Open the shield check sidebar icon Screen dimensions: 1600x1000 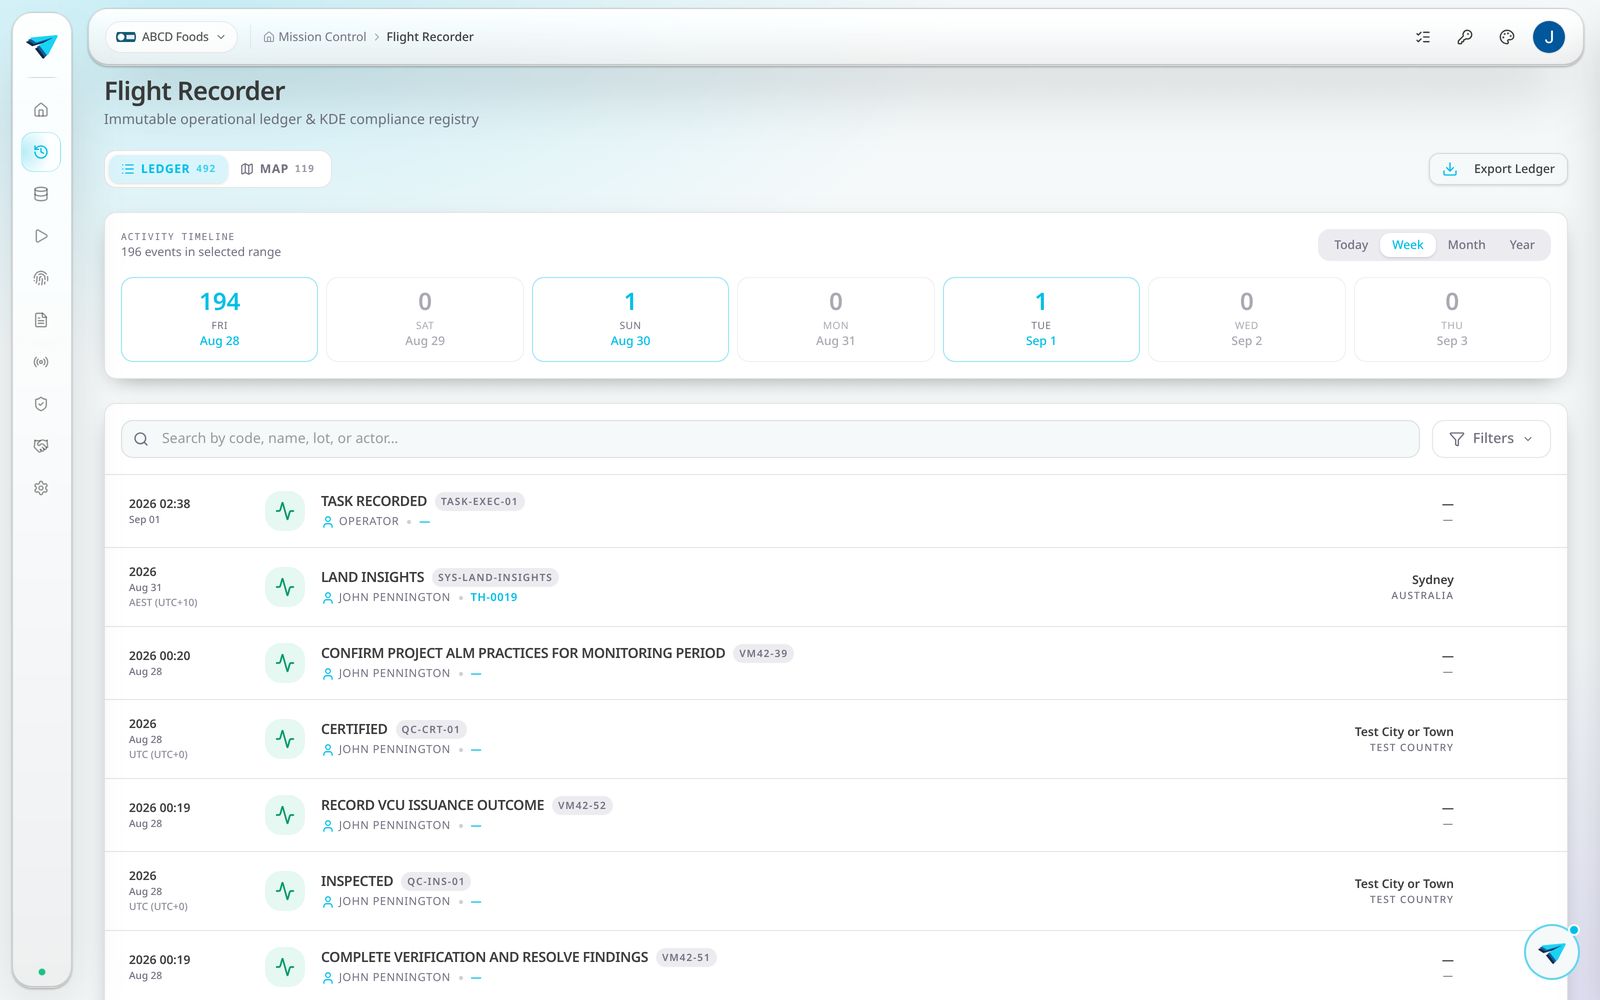click(41, 404)
